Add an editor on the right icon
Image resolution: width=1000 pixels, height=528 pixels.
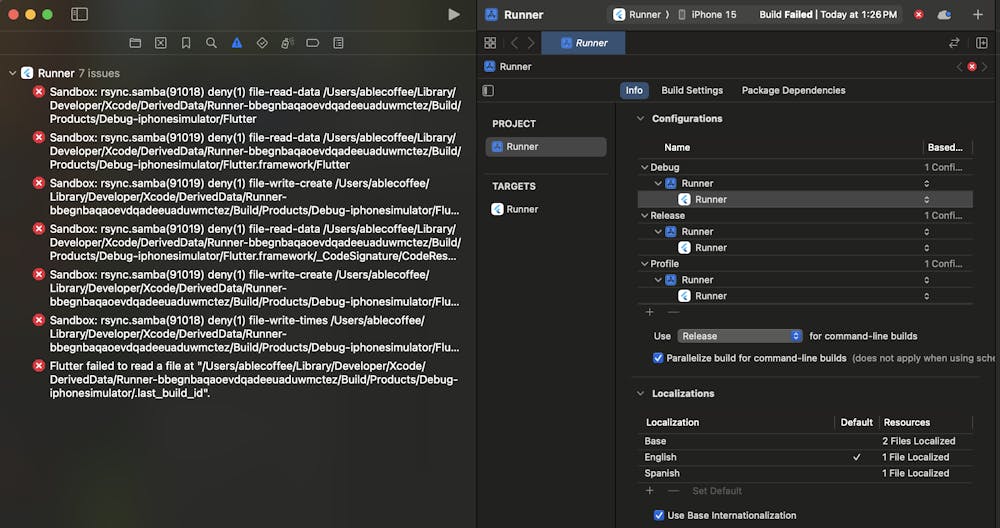coord(982,43)
